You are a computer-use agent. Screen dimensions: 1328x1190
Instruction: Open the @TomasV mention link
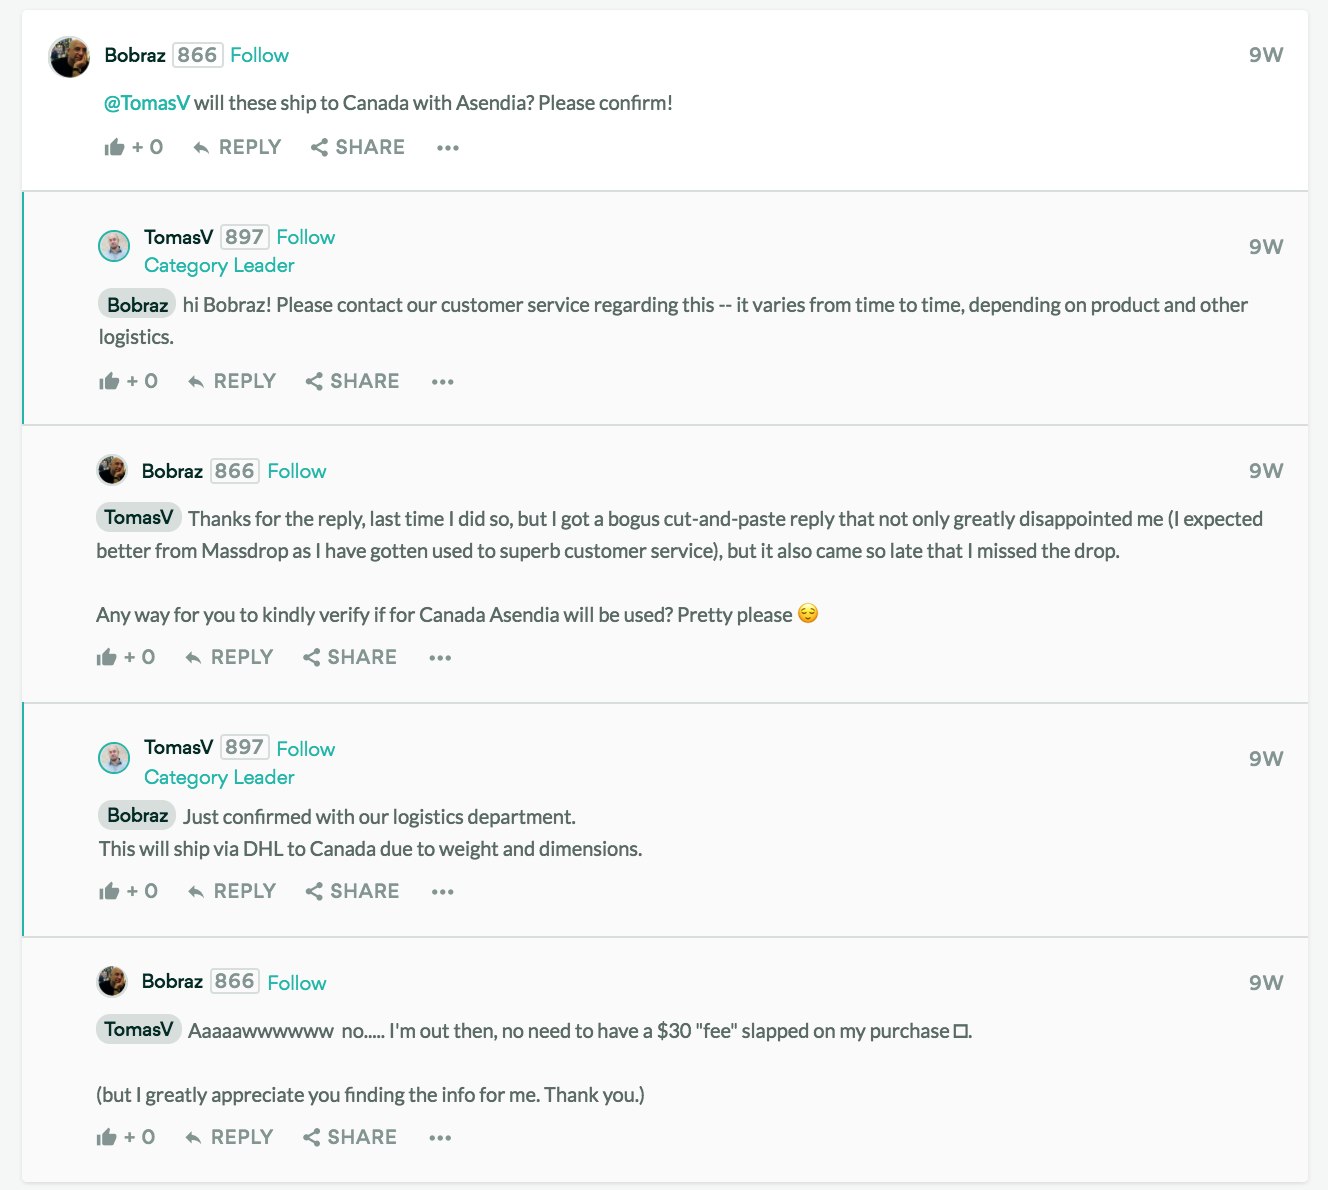coord(147,103)
